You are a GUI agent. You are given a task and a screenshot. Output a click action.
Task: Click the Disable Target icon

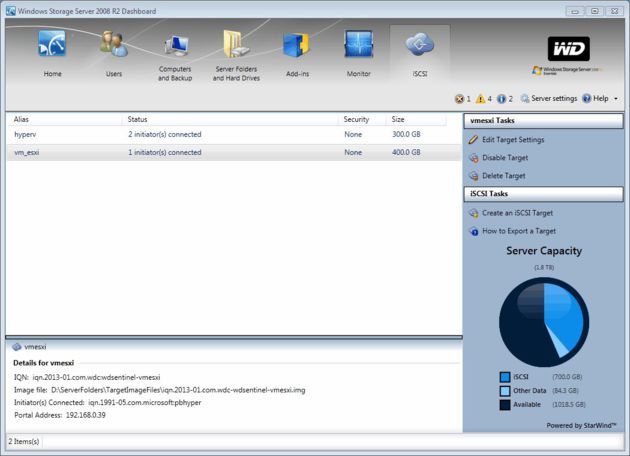[x=474, y=158]
